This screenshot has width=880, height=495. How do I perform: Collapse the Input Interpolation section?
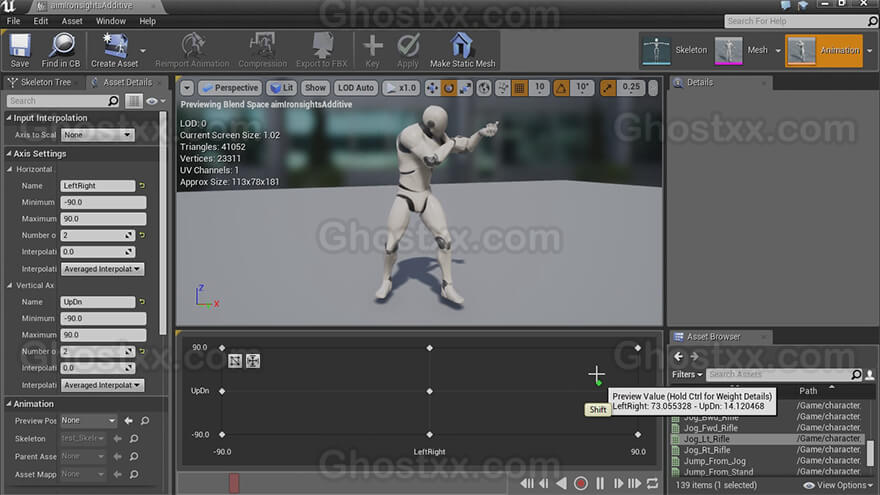[9, 118]
